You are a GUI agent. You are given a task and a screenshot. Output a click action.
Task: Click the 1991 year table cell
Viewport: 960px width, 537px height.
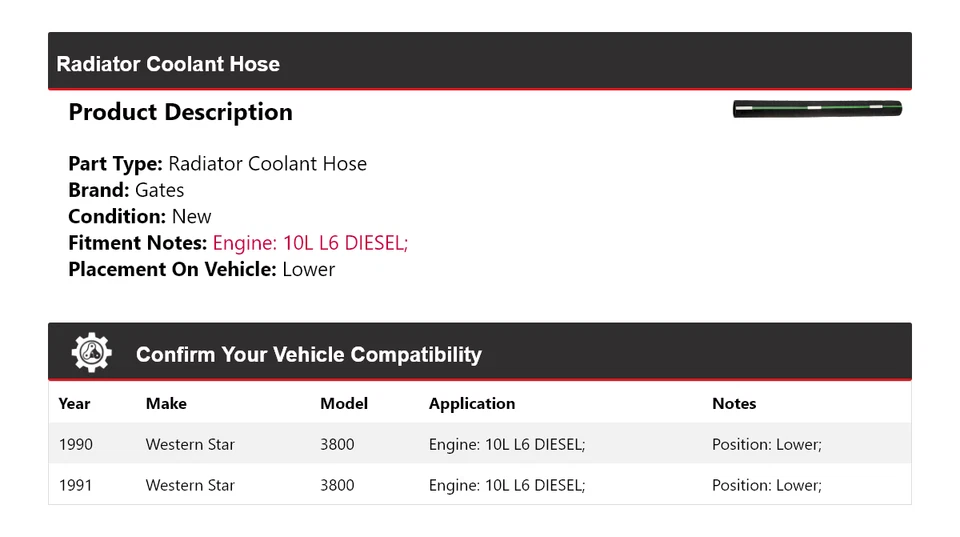tap(76, 485)
